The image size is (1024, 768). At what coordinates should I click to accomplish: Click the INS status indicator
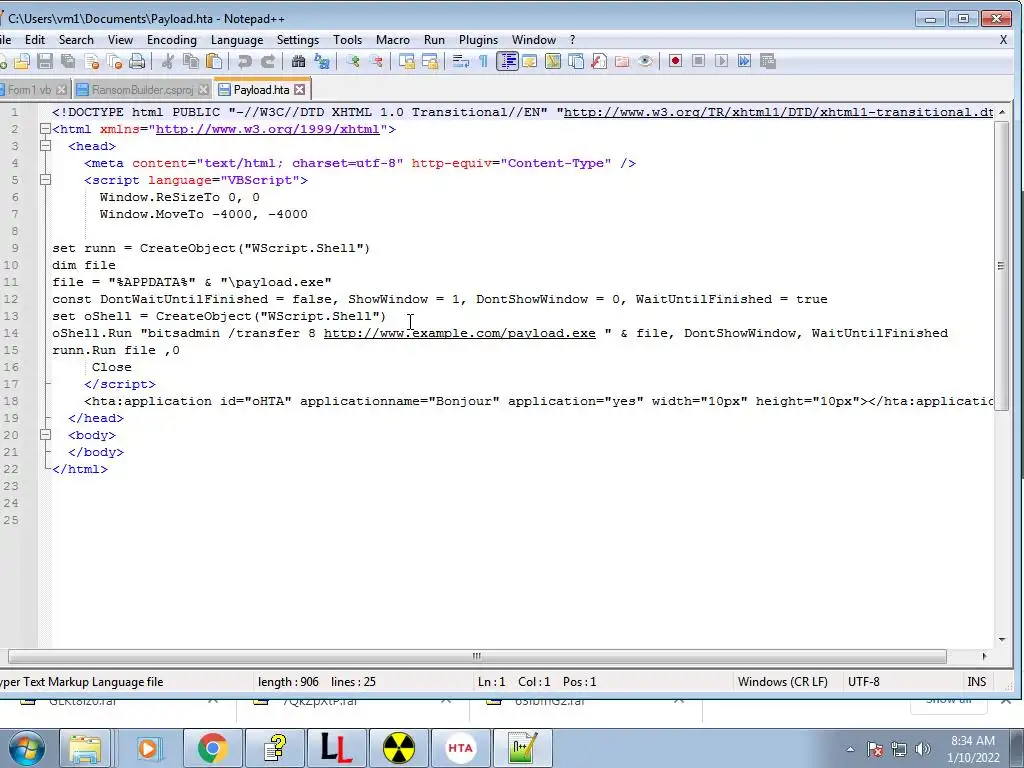coord(977,682)
